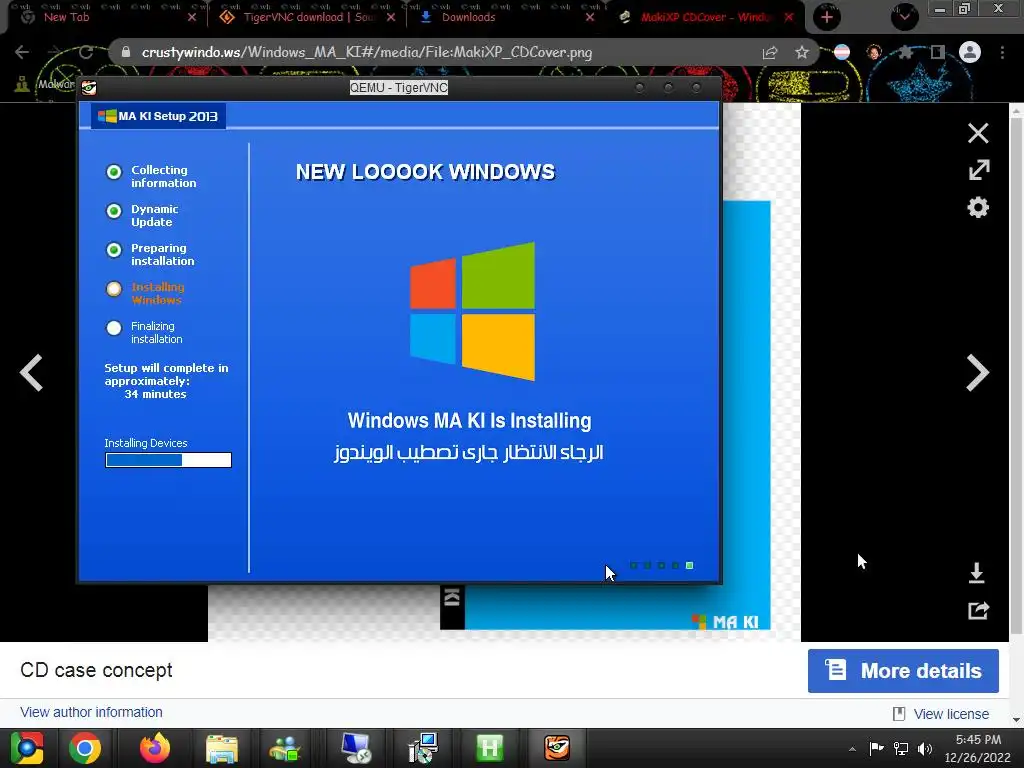Screen dimensions: 1024x768
Task: Reload the current page
Action: pos(86,52)
